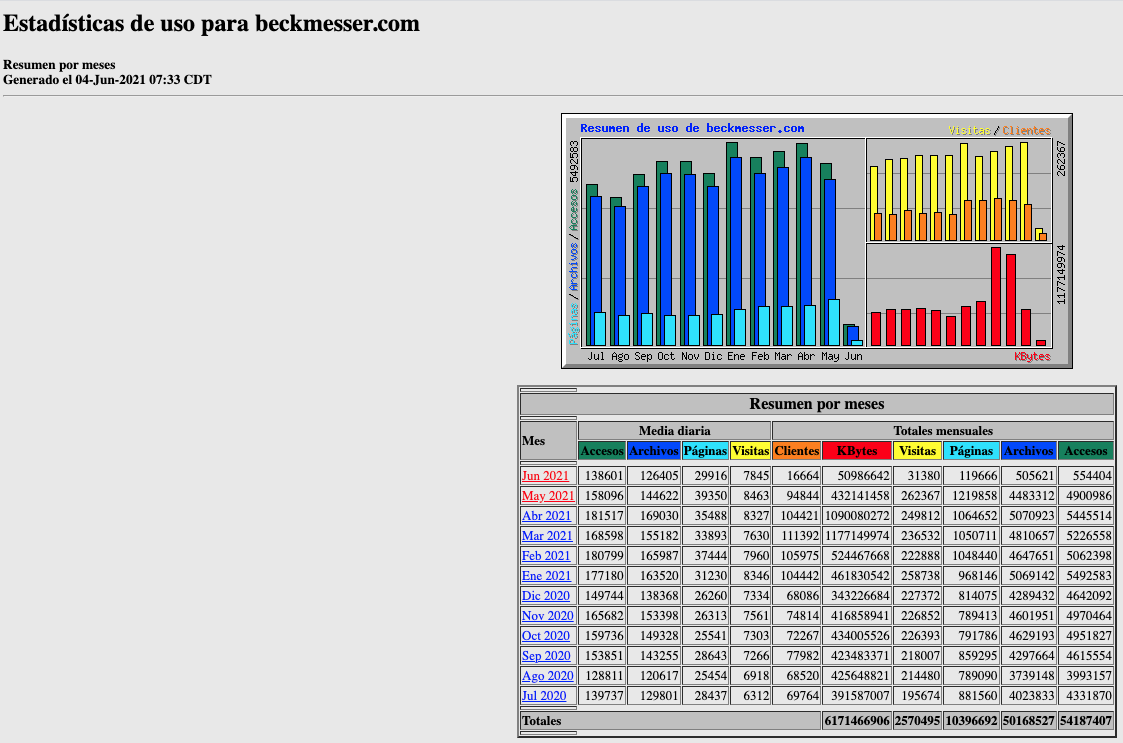Click the Totales row label

click(x=541, y=720)
